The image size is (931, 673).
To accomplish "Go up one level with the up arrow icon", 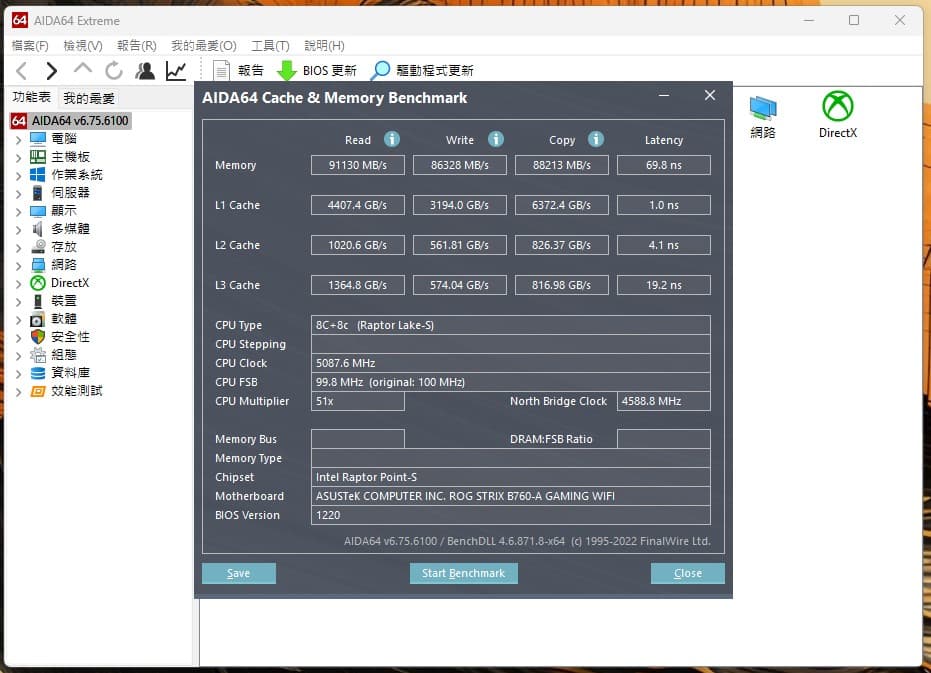I will [83, 69].
